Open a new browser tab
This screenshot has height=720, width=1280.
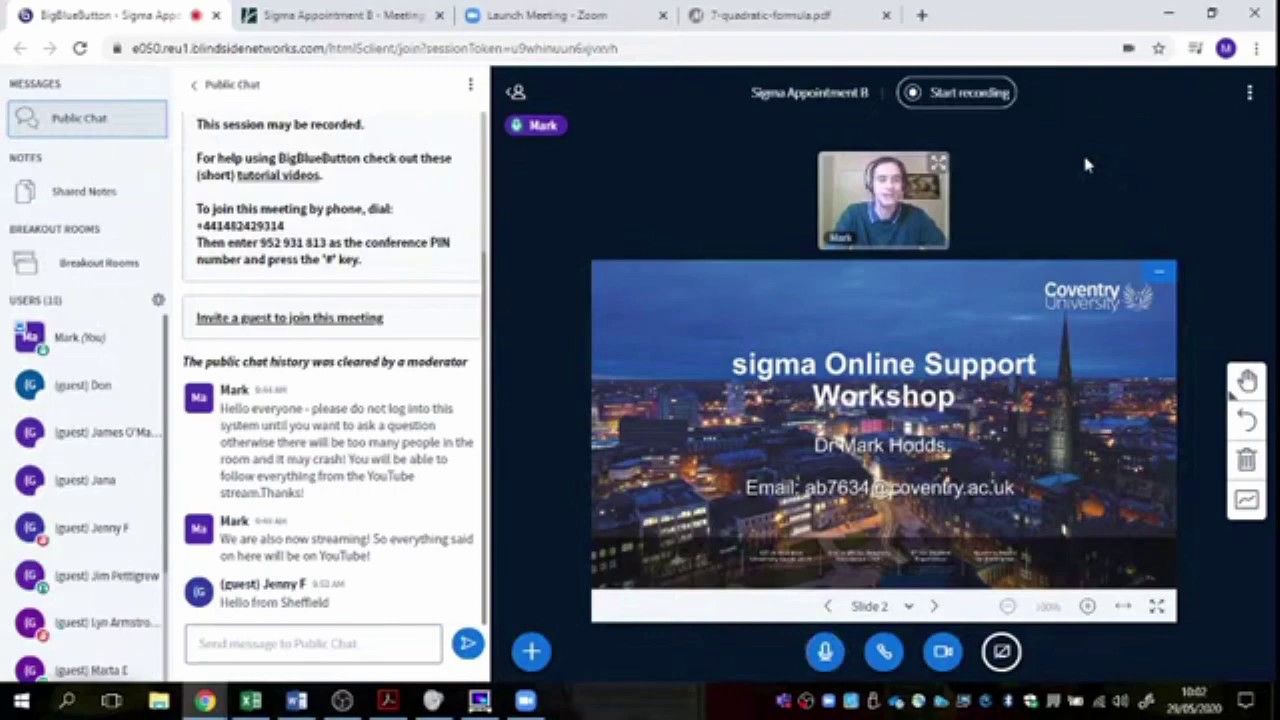point(922,15)
